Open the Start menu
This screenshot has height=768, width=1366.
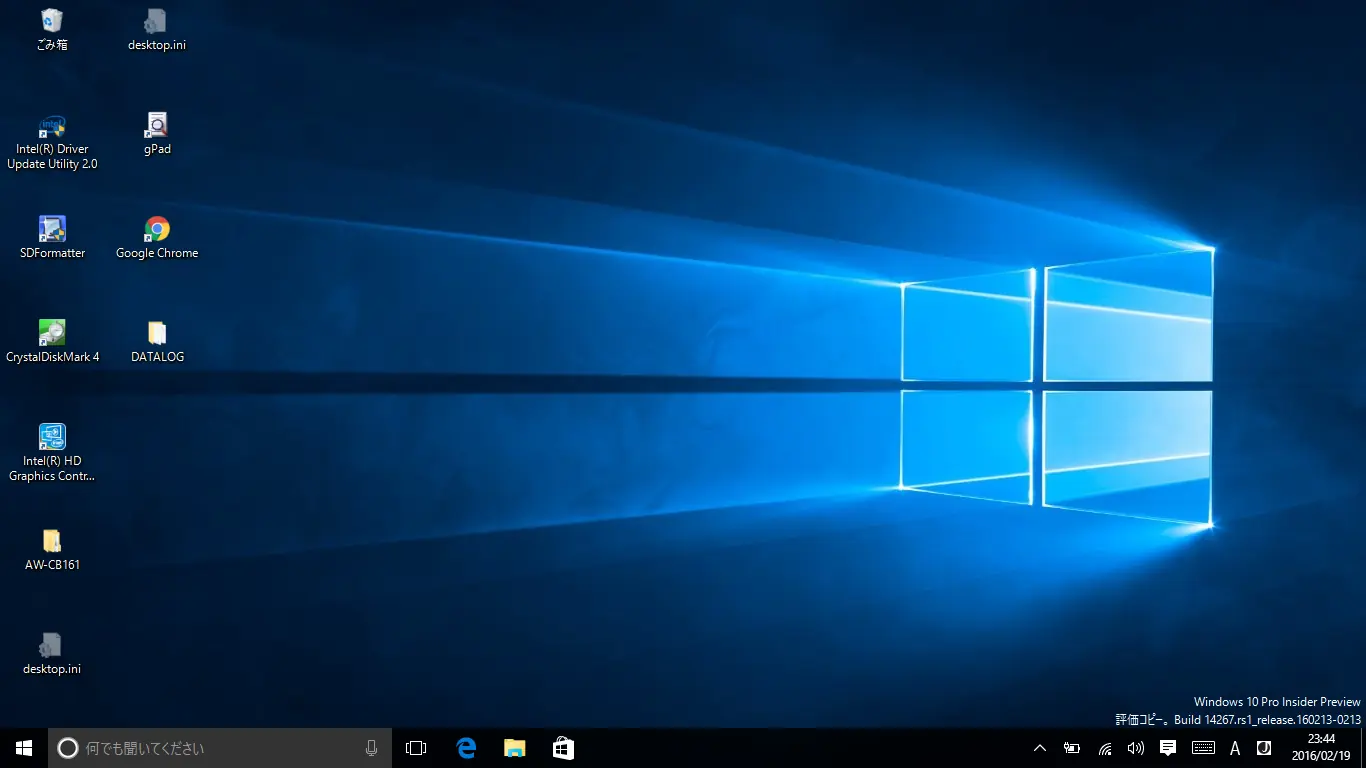pyautogui.click(x=21, y=747)
